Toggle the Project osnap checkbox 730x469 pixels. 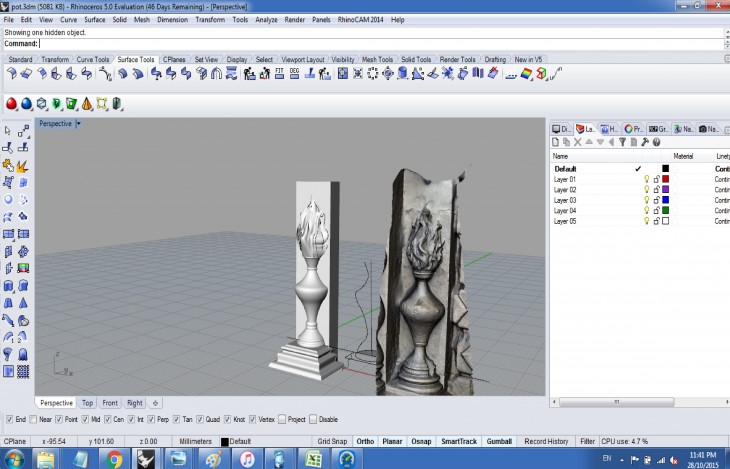(x=282, y=419)
